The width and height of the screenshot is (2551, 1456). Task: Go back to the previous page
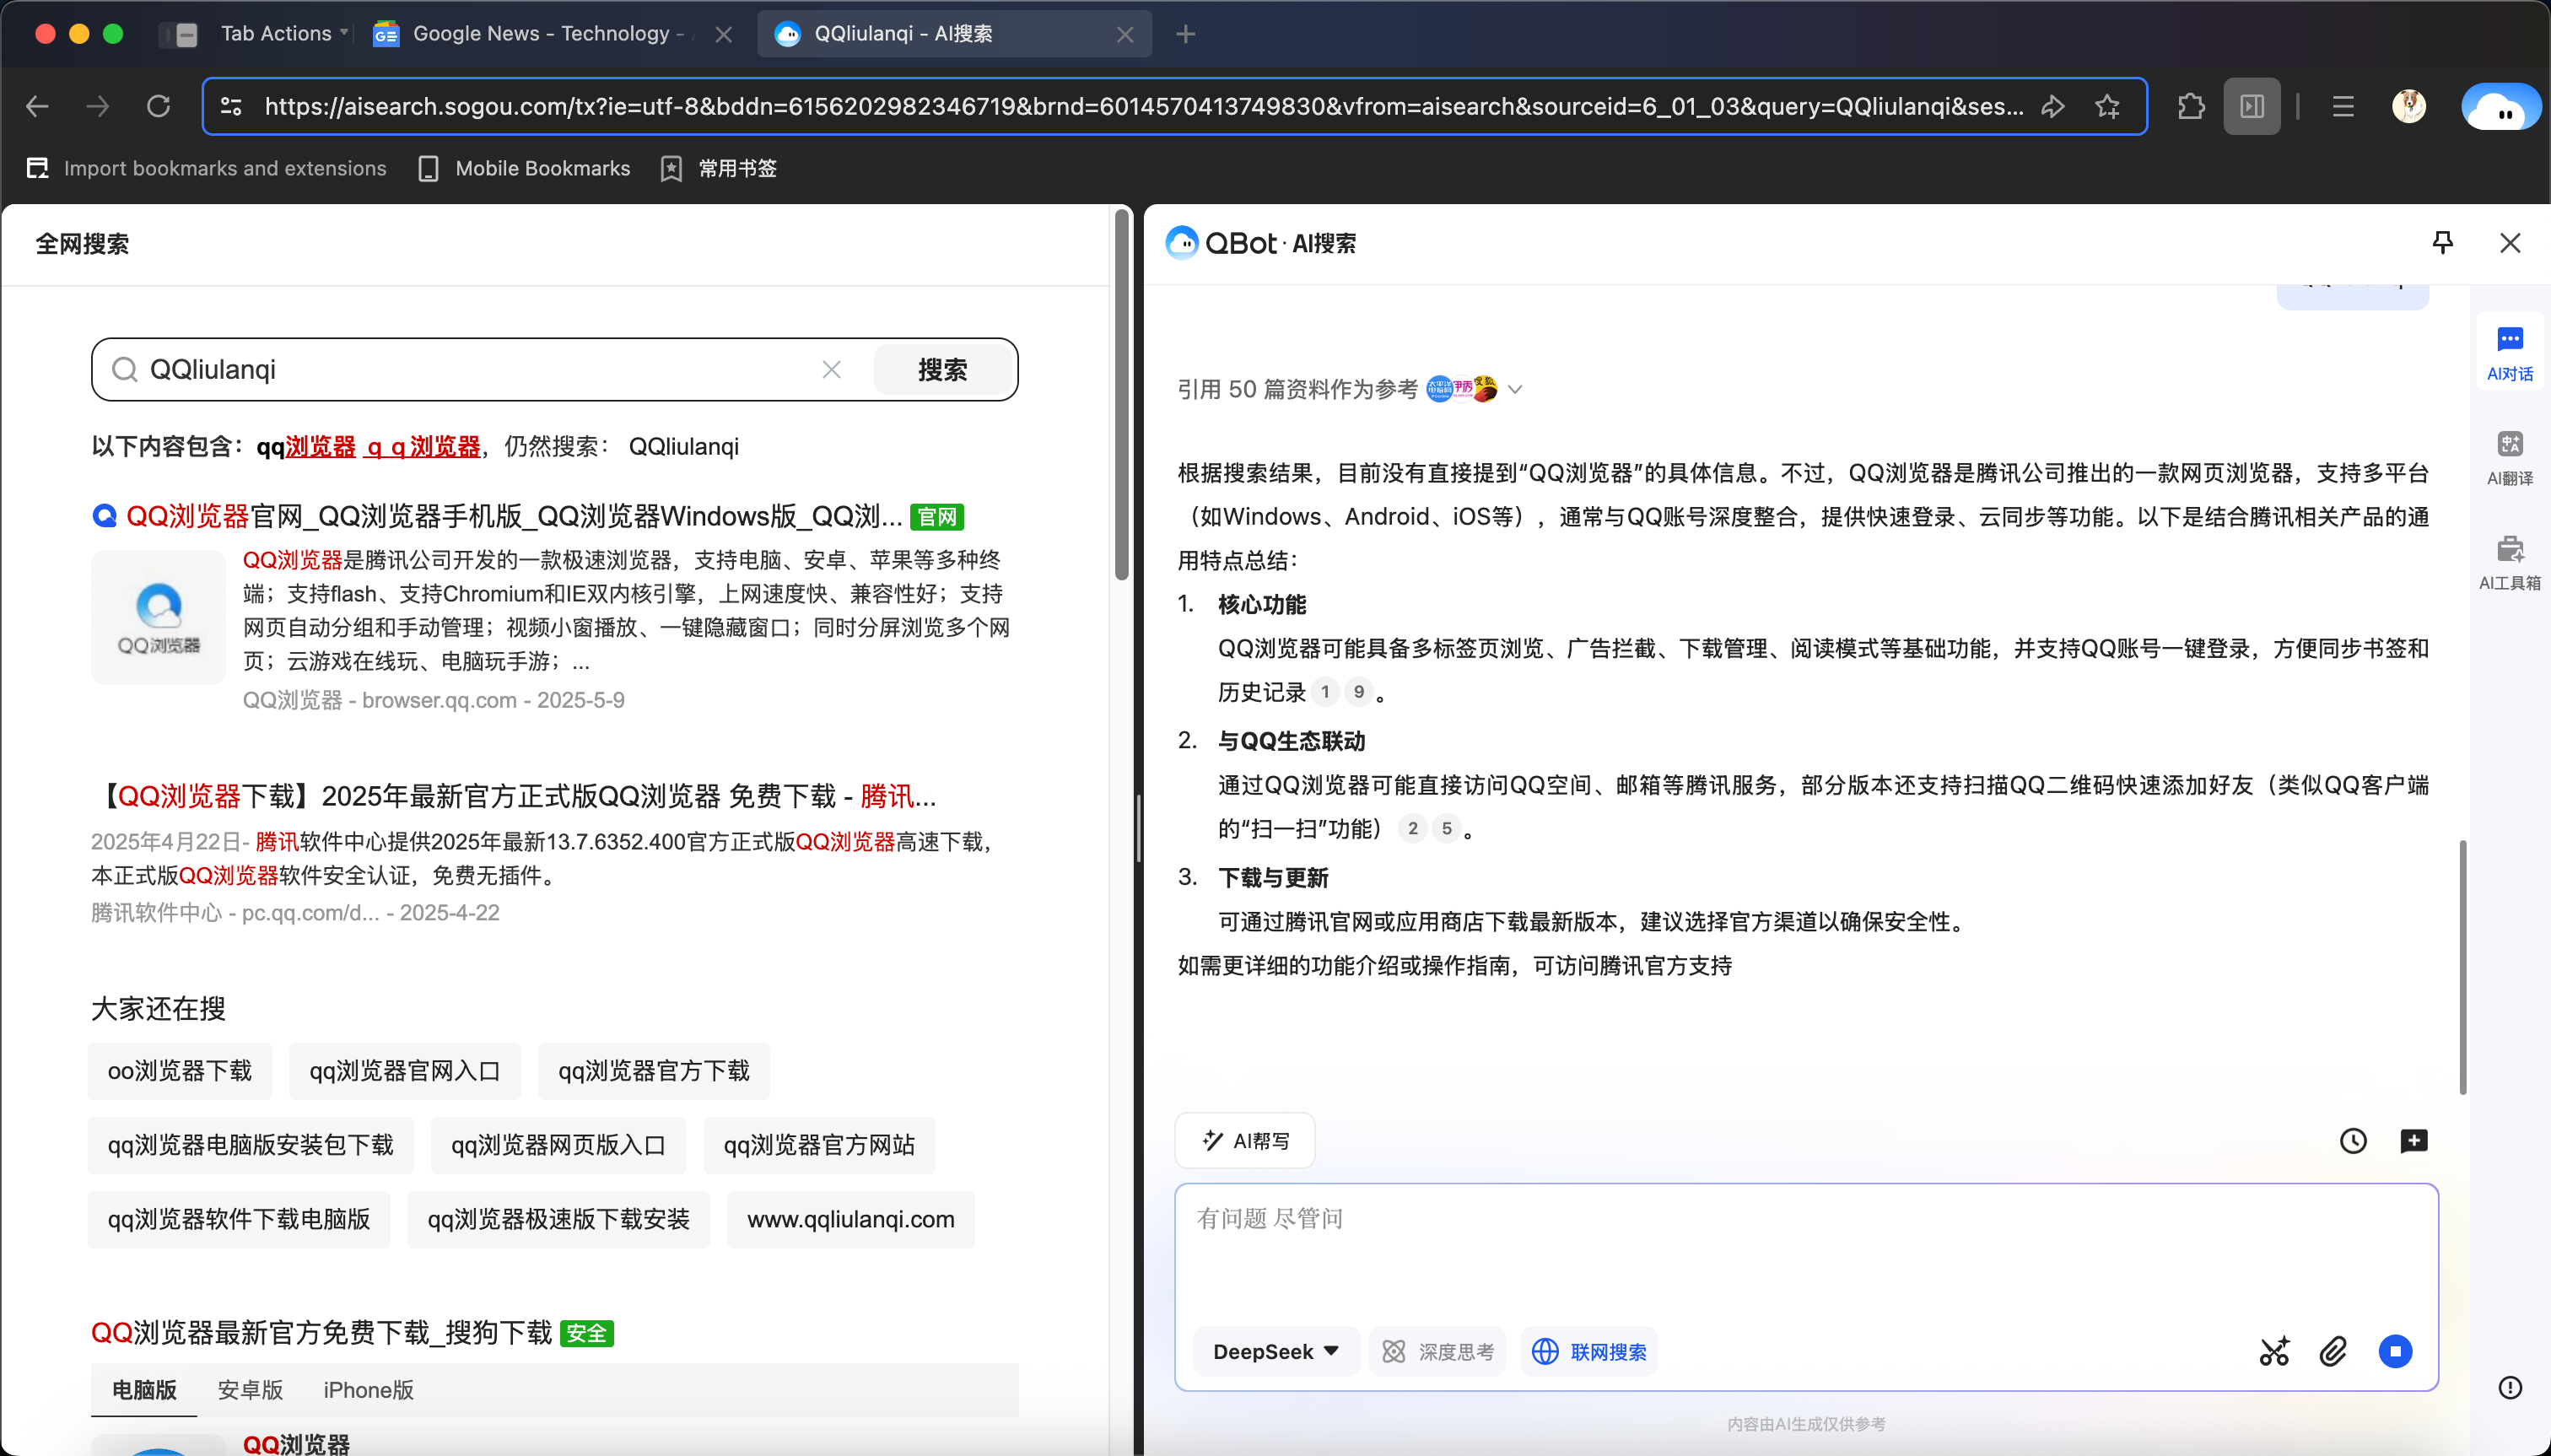pos(37,106)
